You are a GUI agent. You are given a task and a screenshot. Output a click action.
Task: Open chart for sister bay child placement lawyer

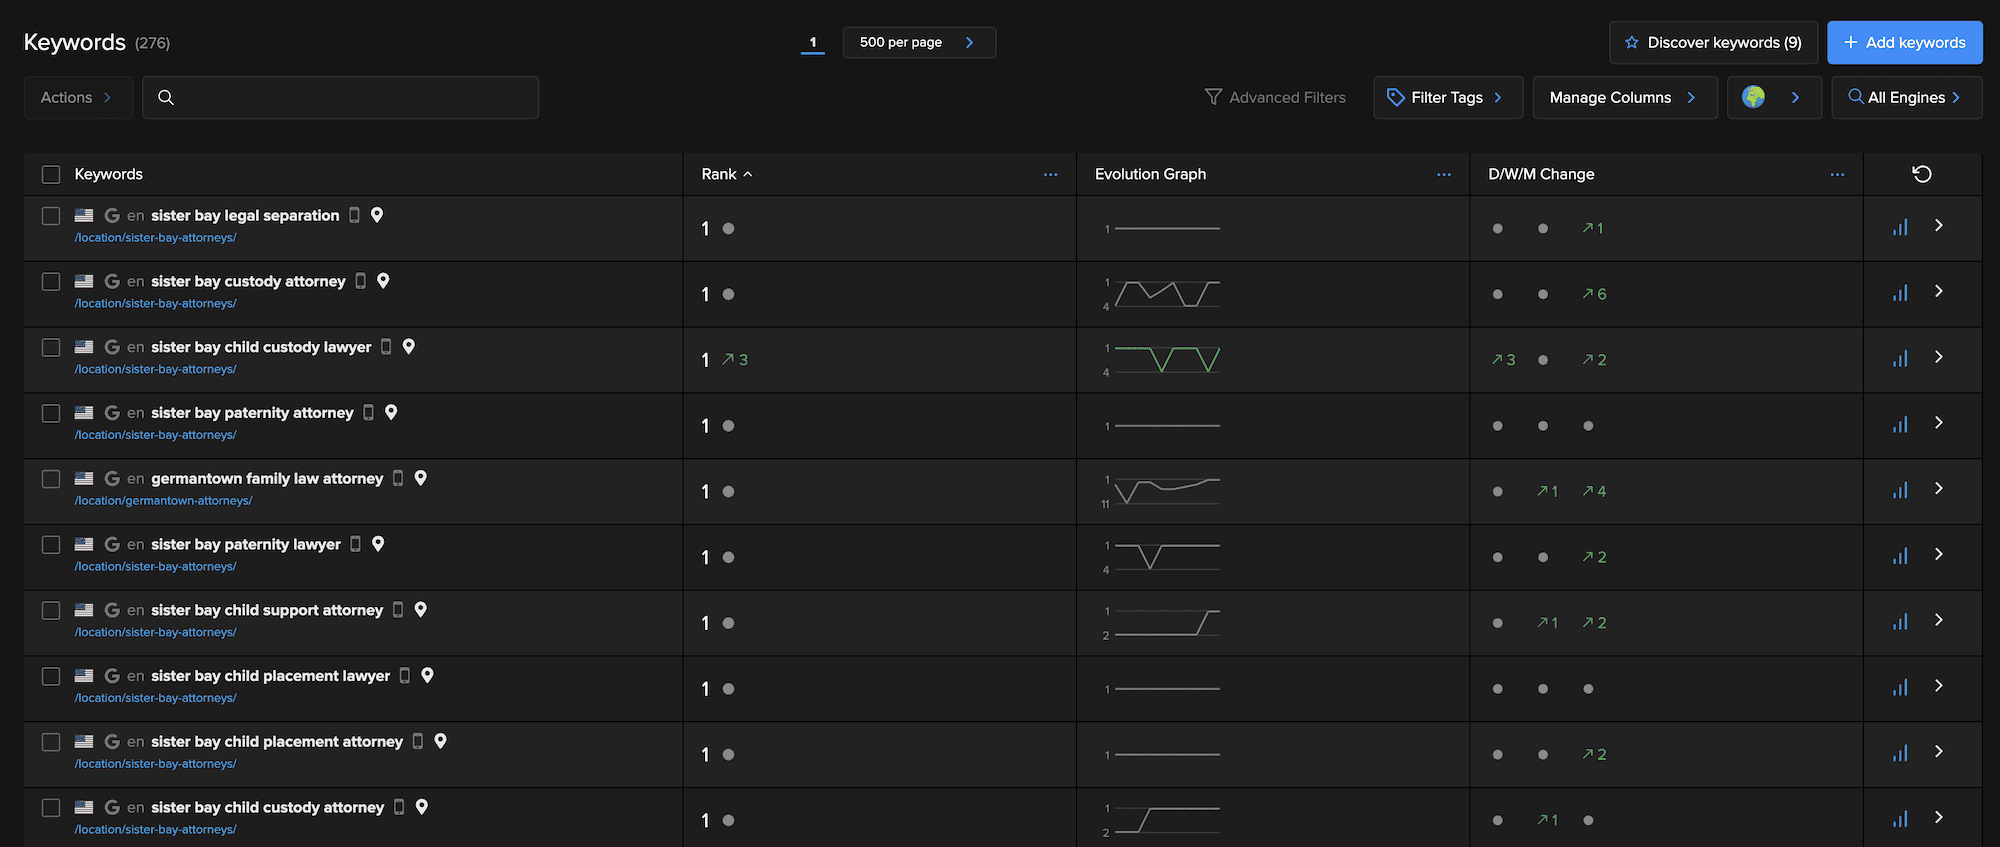point(1900,688)
